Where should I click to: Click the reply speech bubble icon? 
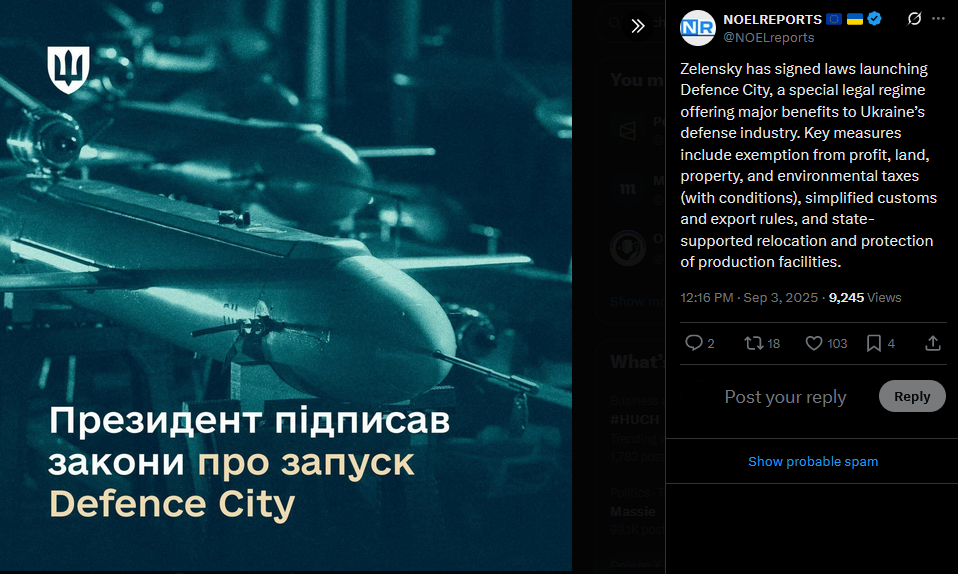pos(693,343)
